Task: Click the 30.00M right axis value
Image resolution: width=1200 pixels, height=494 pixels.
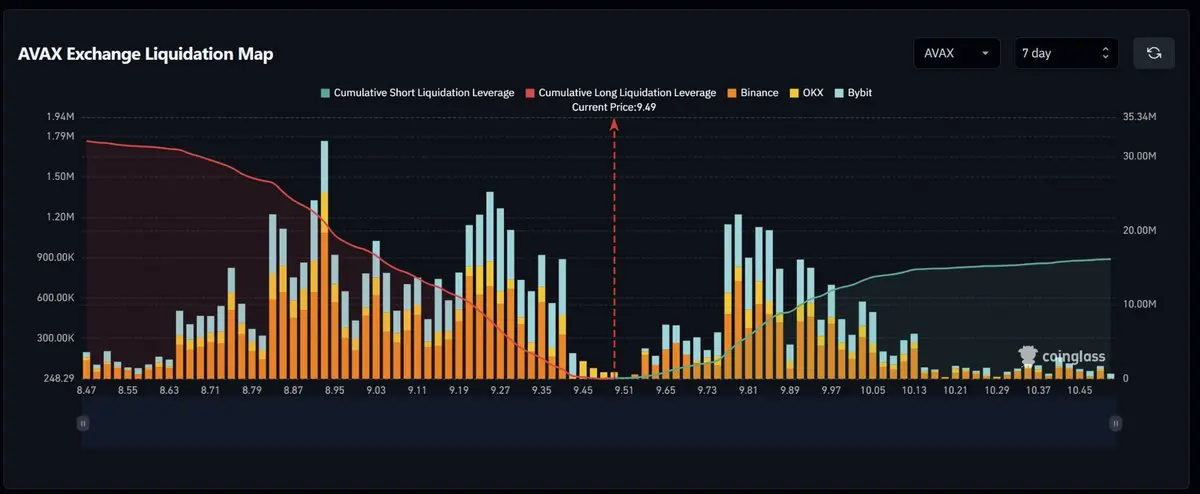Action: [x=1140, y=157]
